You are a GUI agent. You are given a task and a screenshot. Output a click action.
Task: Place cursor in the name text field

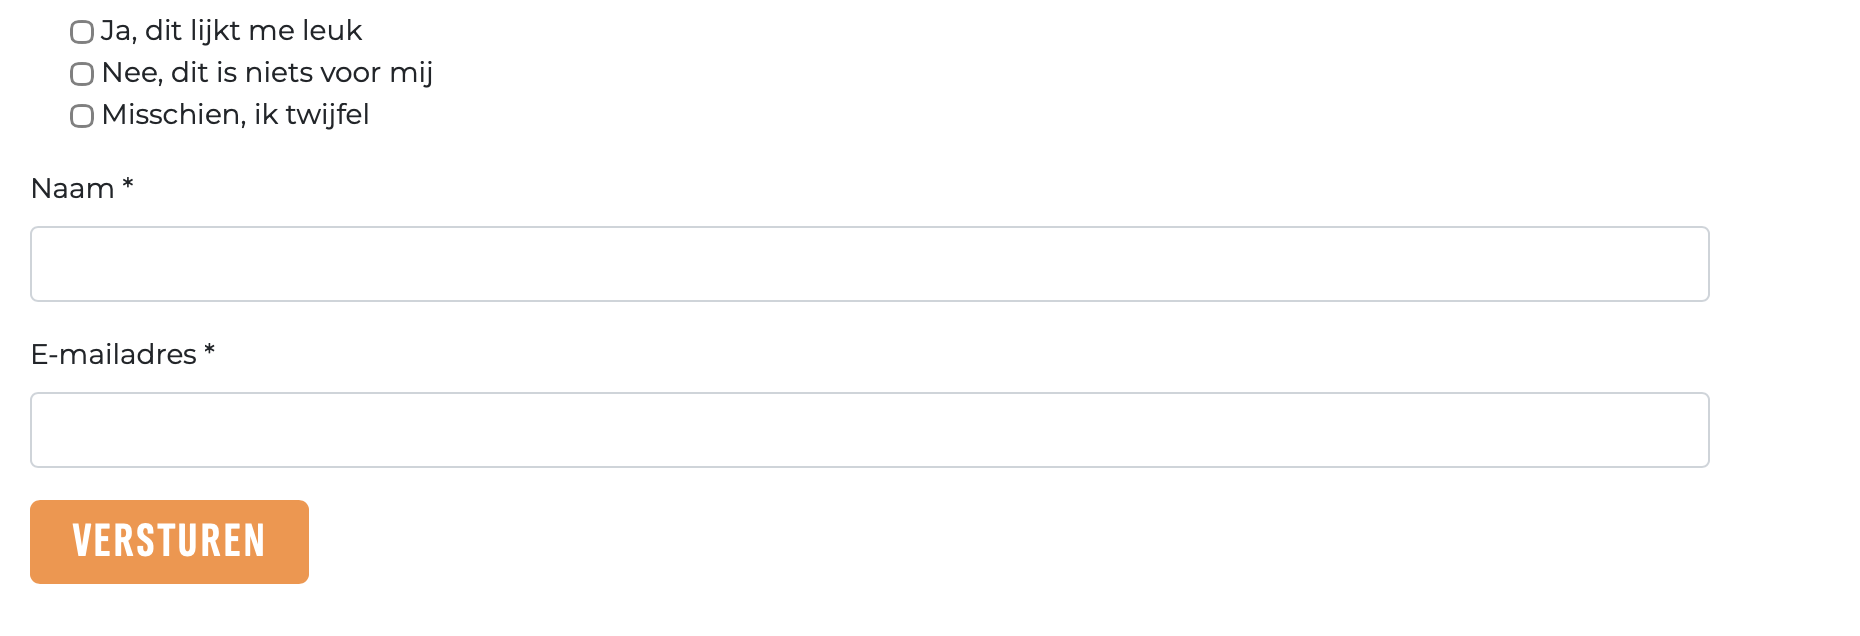click(x=869, y=264)
